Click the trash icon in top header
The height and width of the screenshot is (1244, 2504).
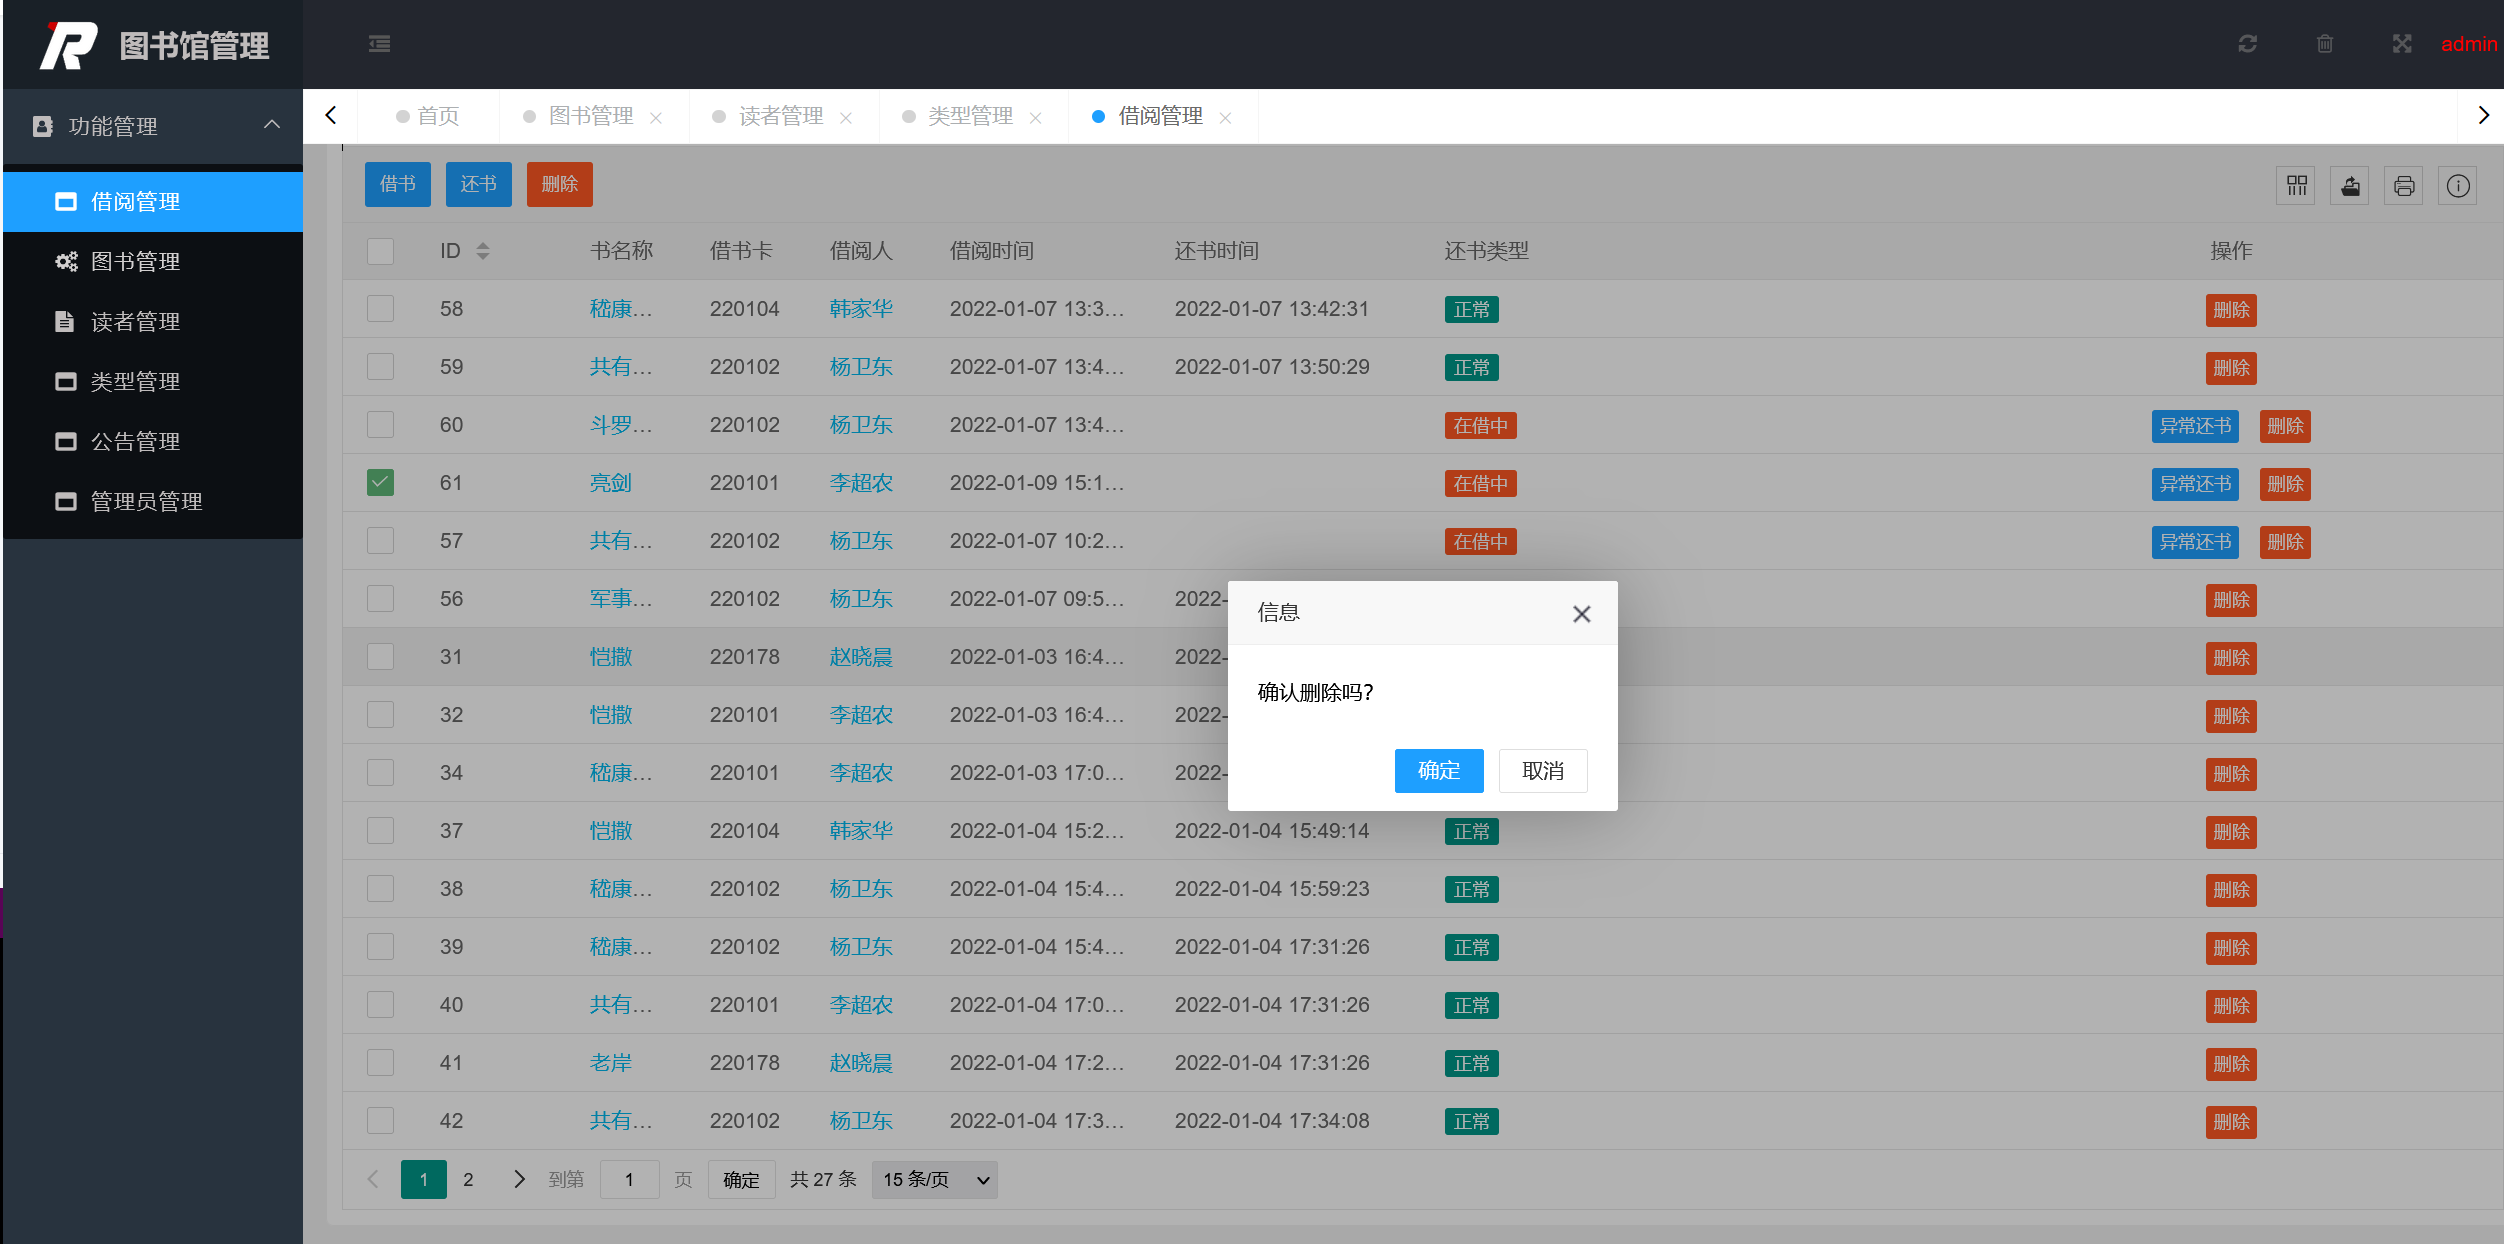2325,44
